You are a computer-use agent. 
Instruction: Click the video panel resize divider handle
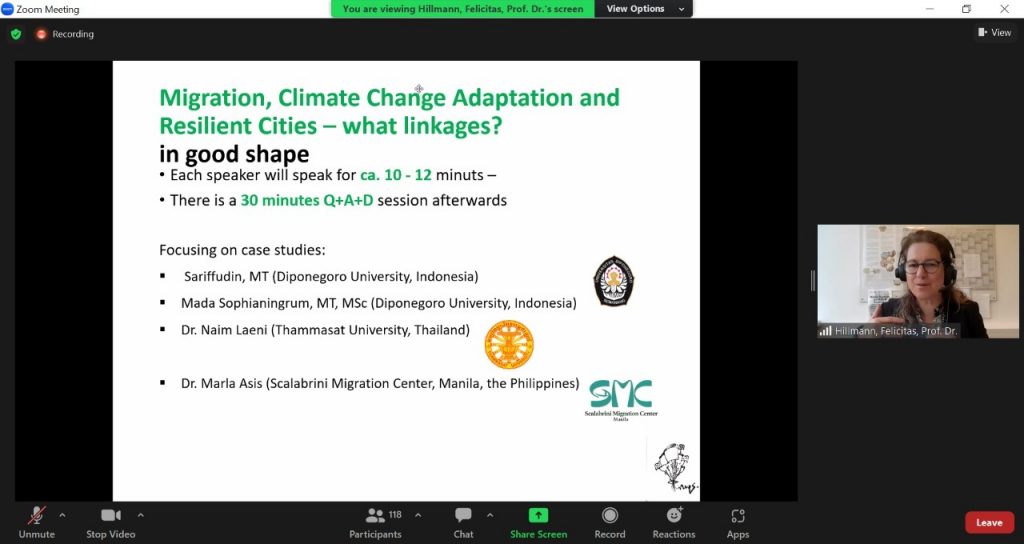[812, 282]
